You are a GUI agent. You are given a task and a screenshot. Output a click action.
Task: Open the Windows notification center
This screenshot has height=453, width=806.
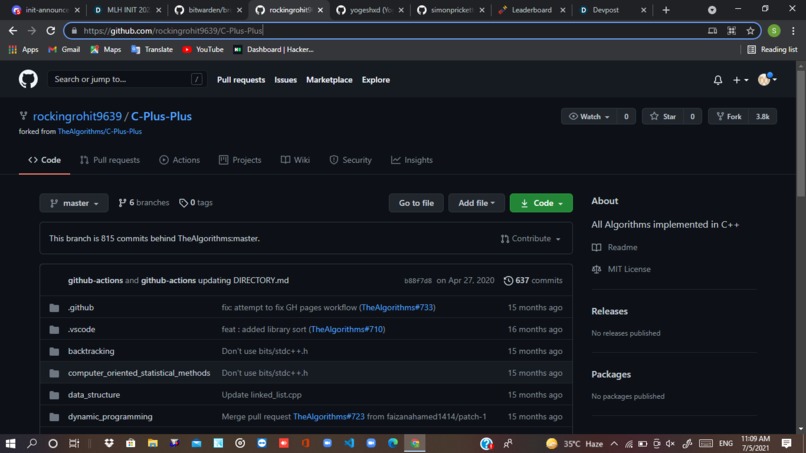(786, 443)
